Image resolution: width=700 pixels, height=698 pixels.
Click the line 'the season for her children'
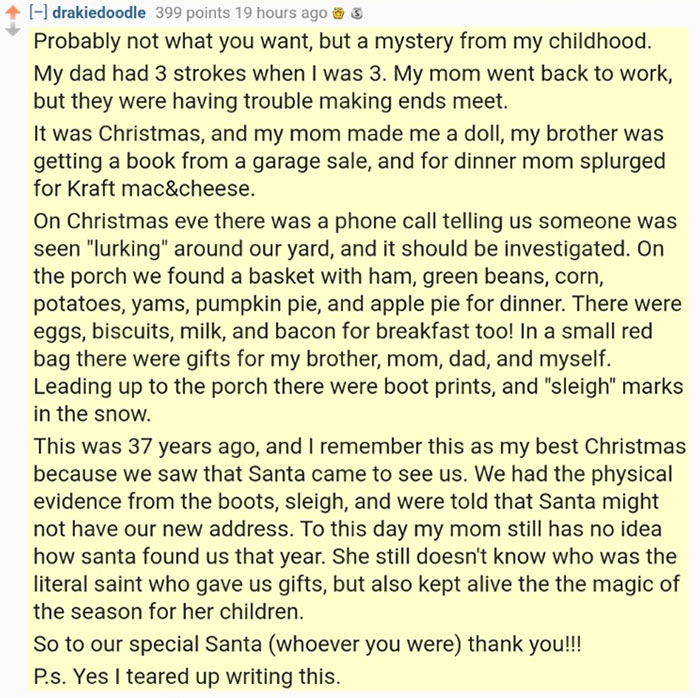[x=168, y=611]
